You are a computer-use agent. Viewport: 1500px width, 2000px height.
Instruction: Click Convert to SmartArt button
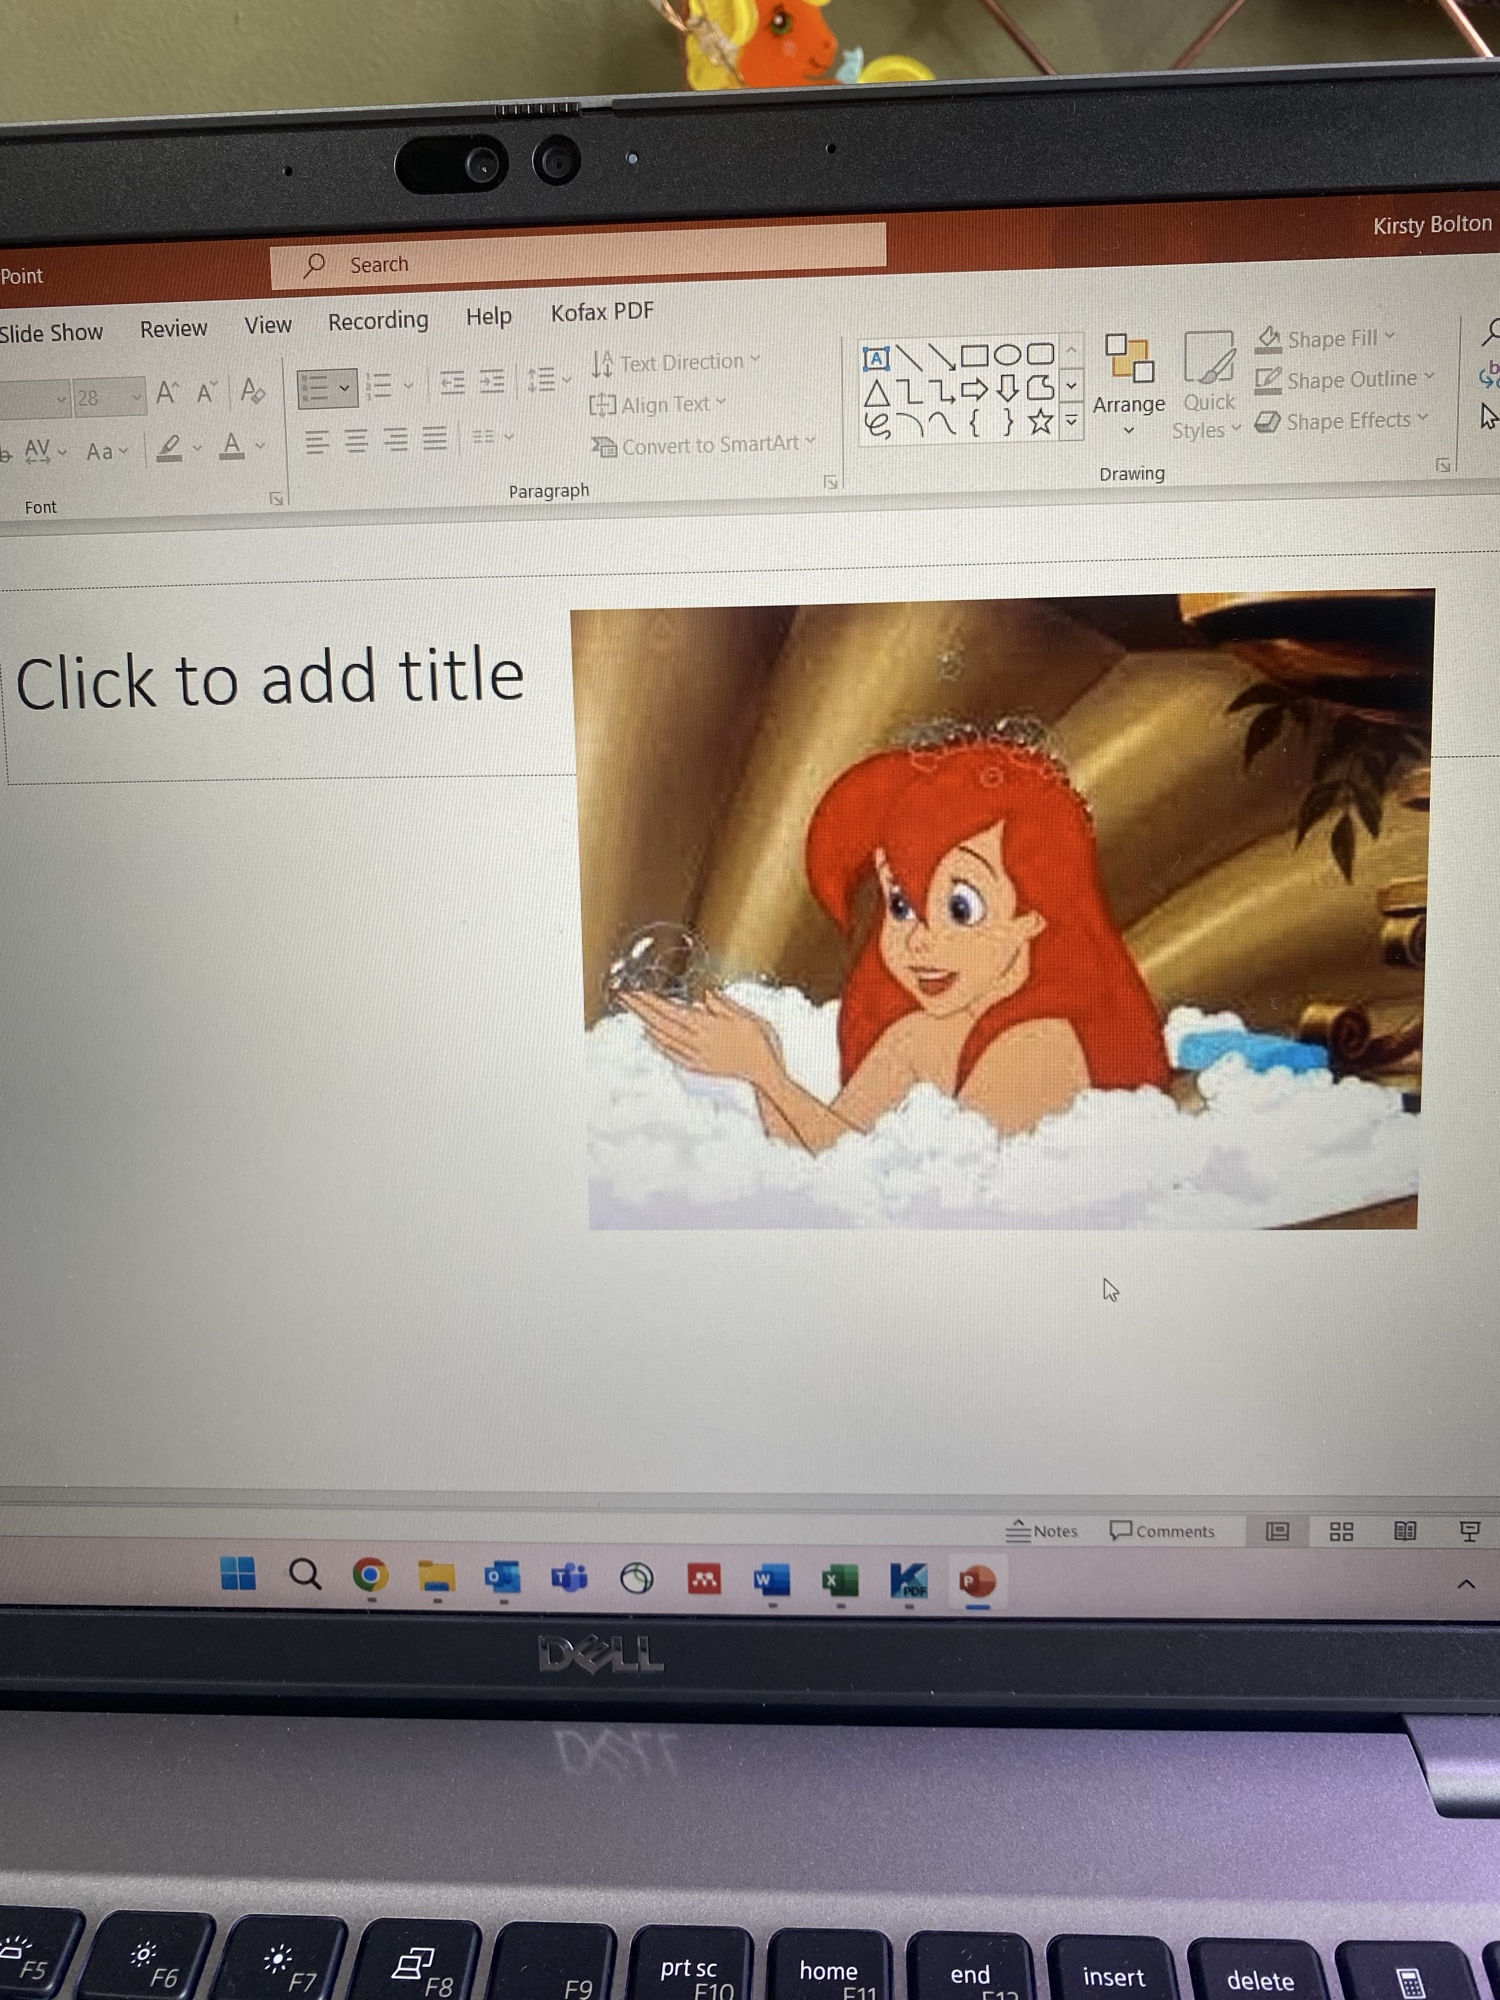pos(704,446)
